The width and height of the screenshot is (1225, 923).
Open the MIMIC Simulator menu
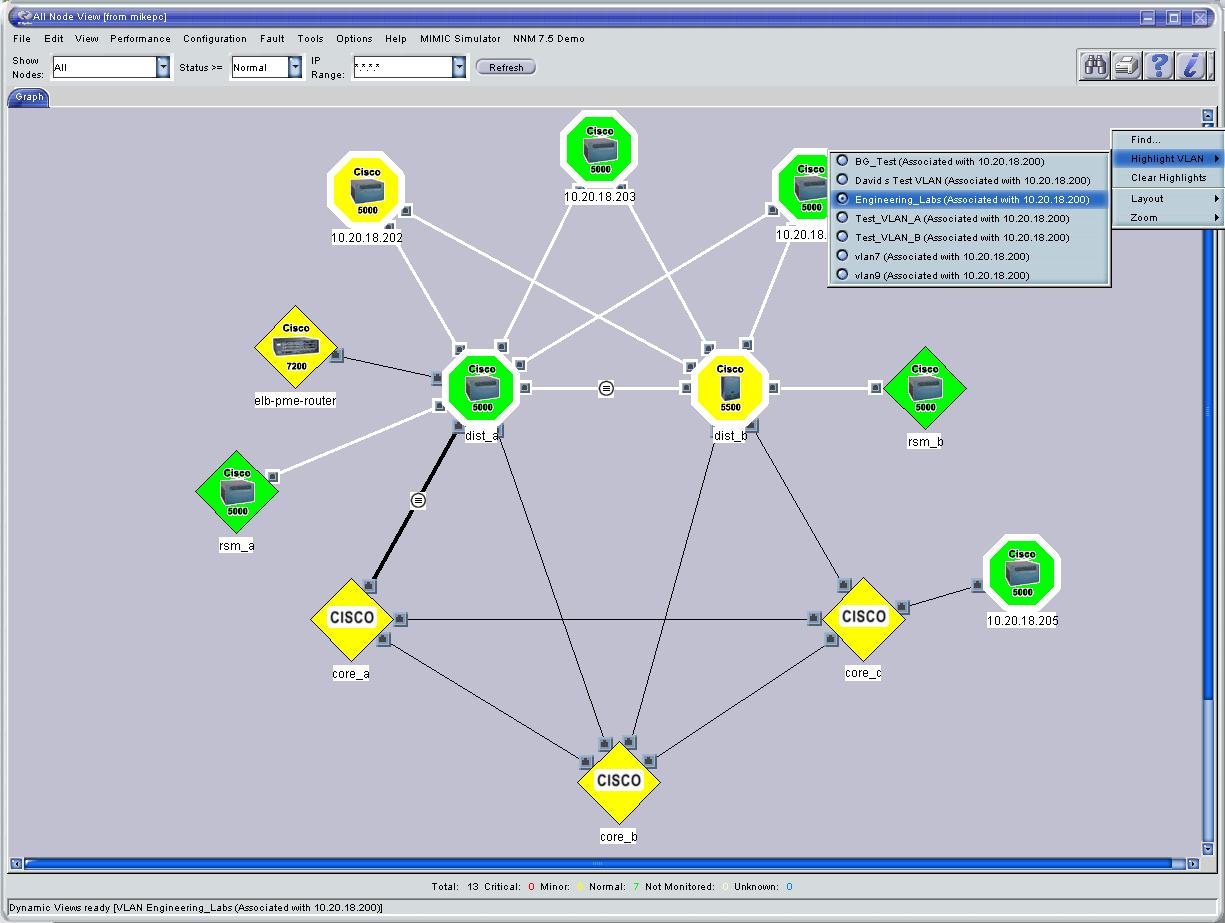(459, 38)
